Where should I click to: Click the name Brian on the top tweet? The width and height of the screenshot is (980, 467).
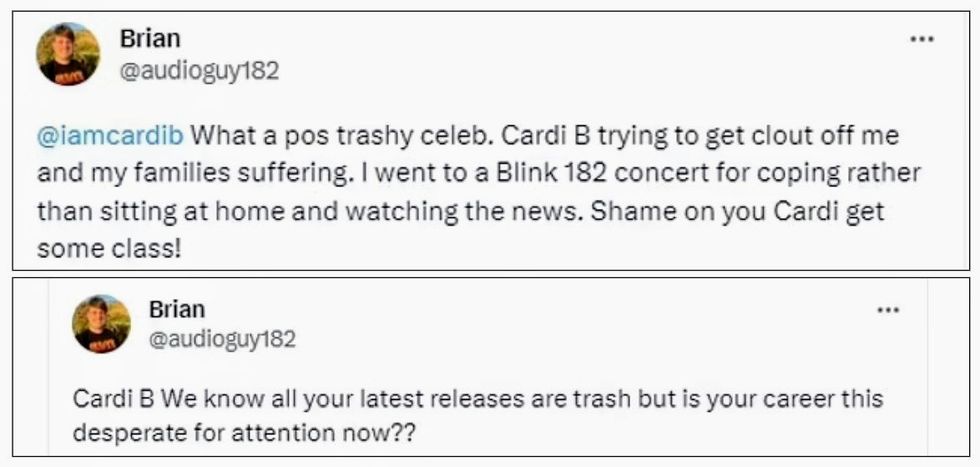[x=148, y=39]
